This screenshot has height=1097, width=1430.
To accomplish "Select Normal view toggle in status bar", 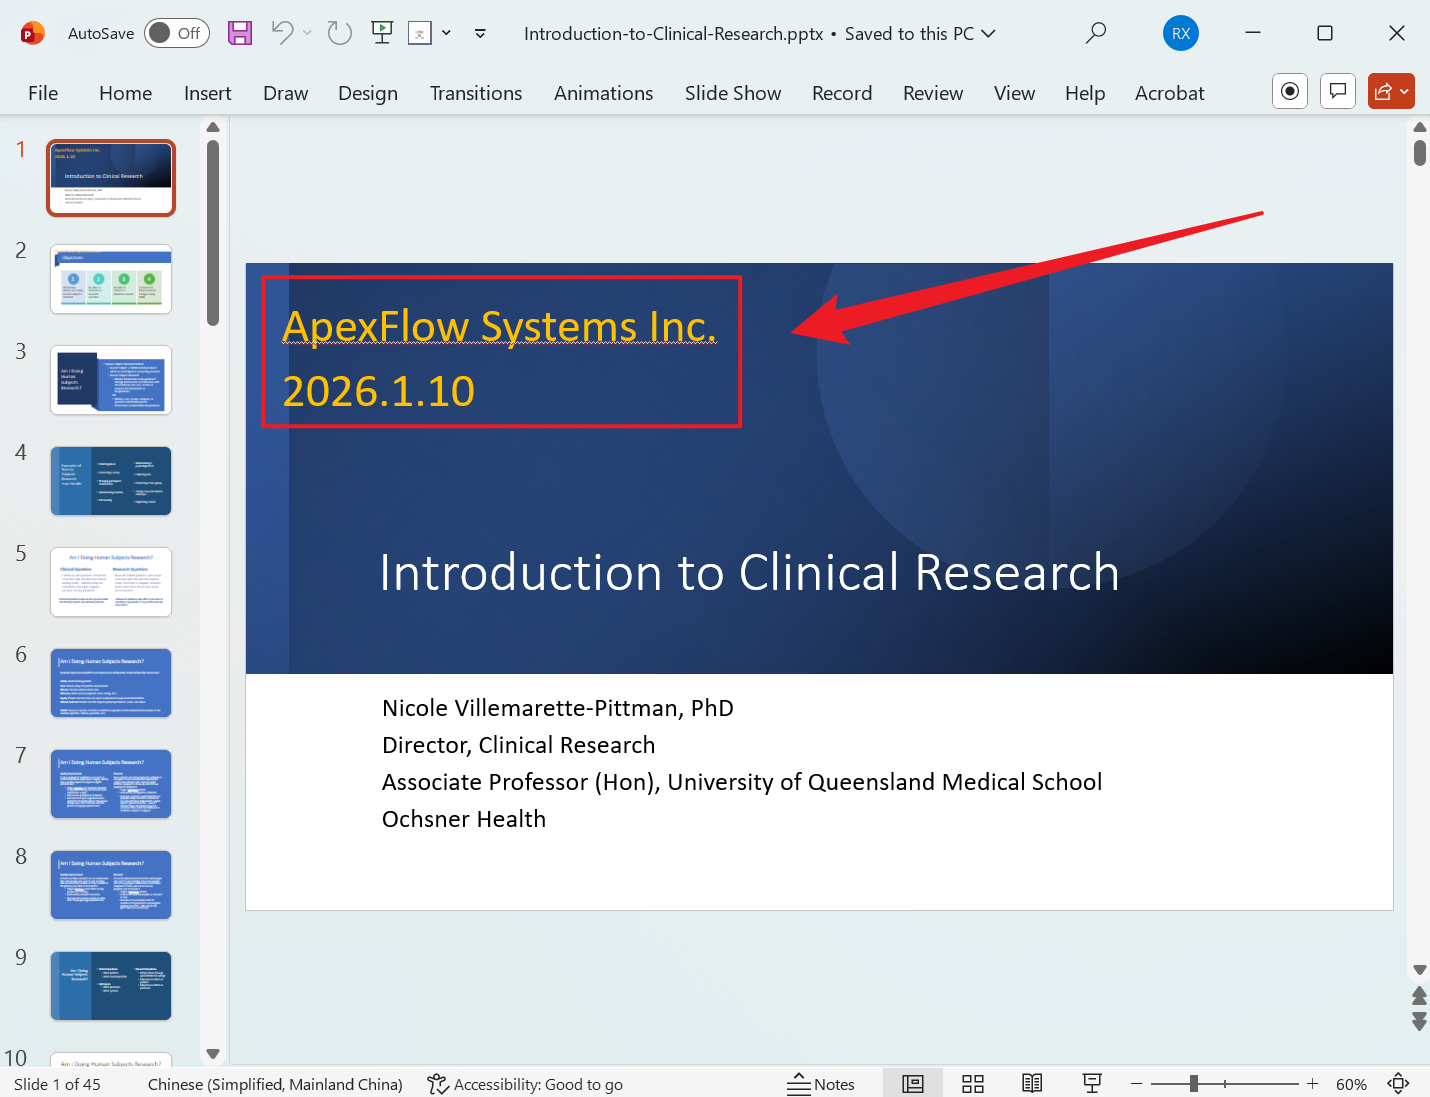I will [x=912, y=1083].
